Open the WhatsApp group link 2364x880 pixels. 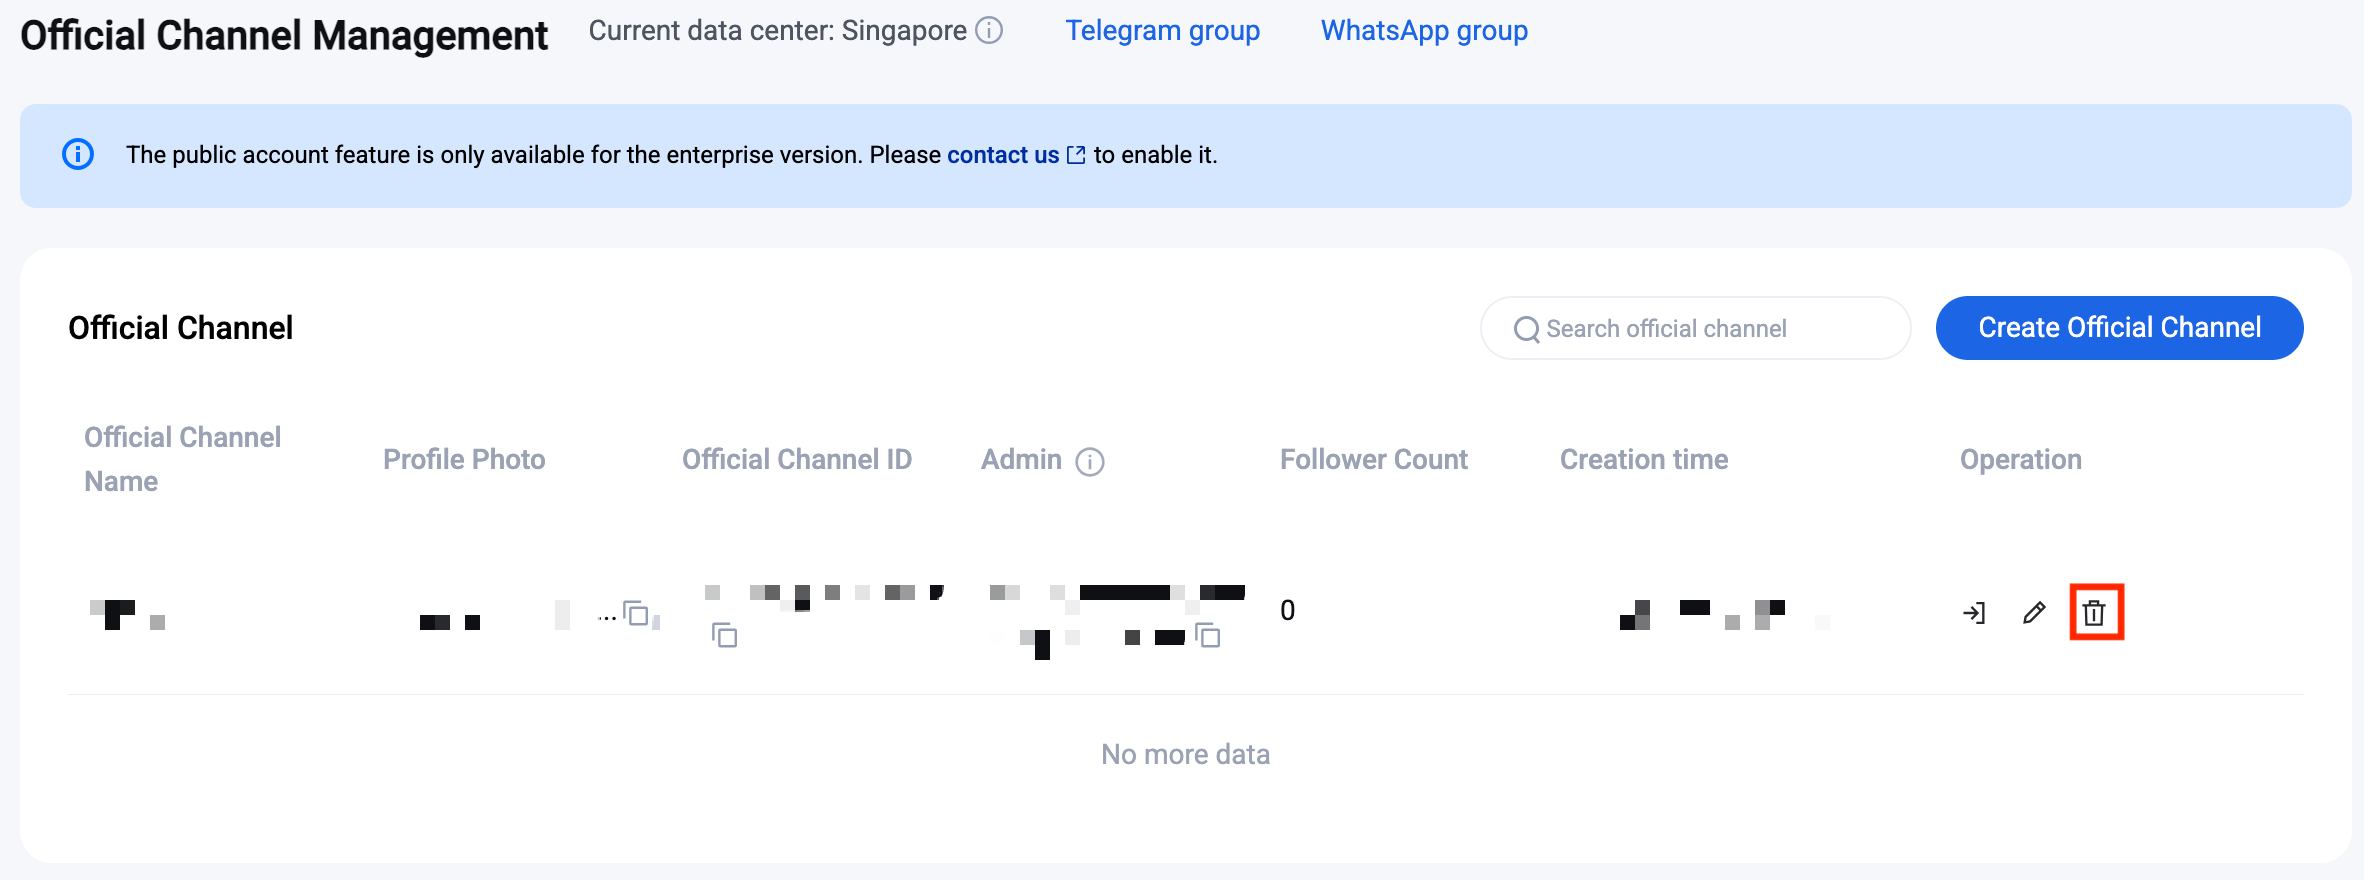click(1424, 31)
